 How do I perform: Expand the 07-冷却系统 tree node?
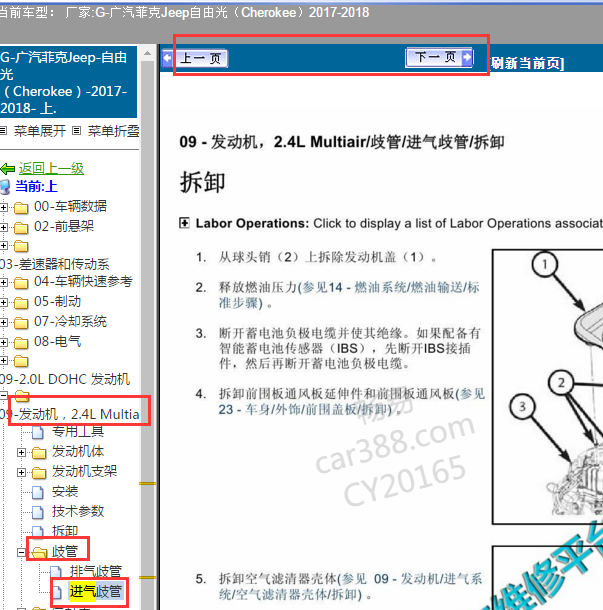click(x=4, y=323)
